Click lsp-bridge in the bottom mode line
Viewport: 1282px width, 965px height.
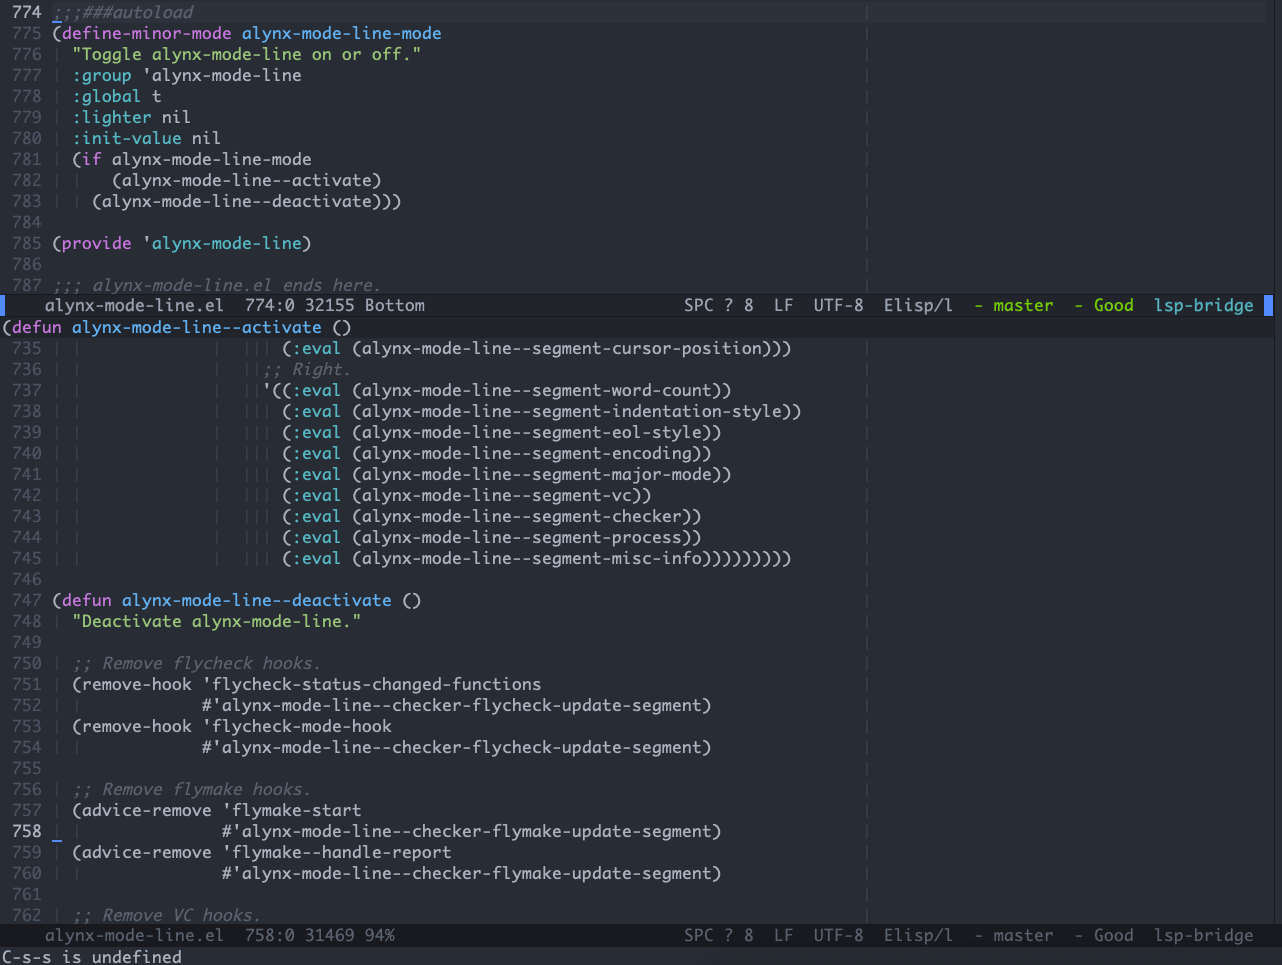[x=1203, y=935]
